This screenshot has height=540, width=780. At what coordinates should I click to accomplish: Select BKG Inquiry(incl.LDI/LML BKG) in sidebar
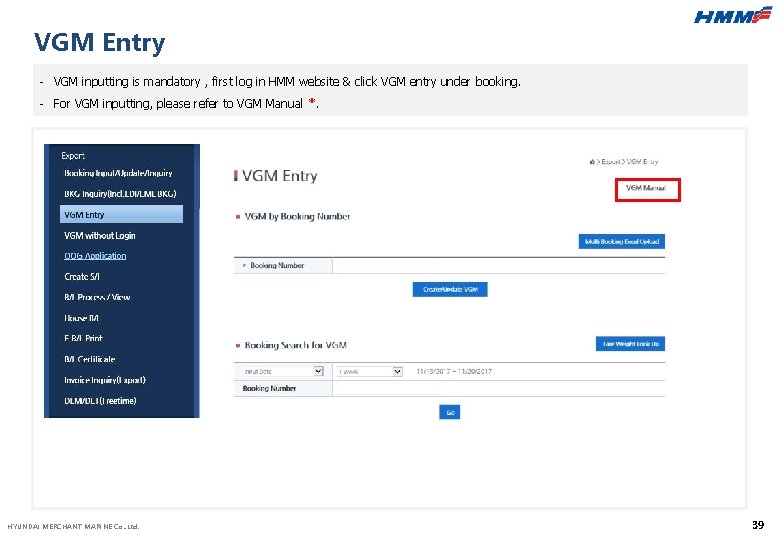coord(120,193)
